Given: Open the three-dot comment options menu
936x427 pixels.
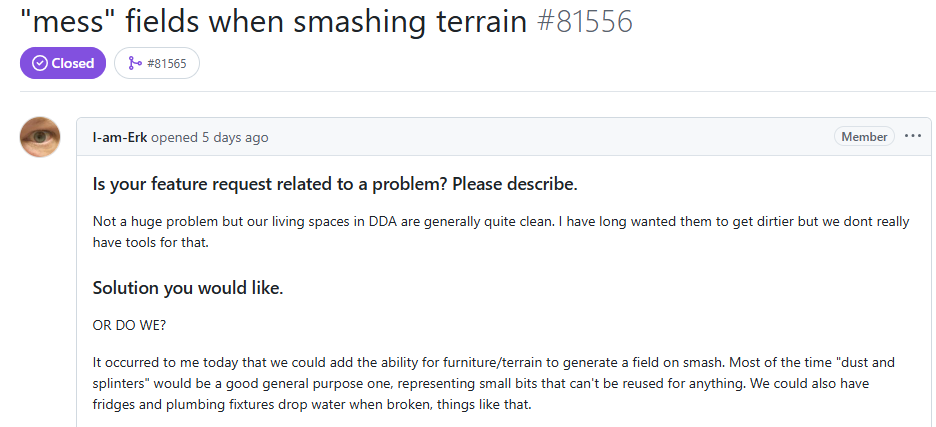Looking at the screenshot, I should [x=912, y=137].
